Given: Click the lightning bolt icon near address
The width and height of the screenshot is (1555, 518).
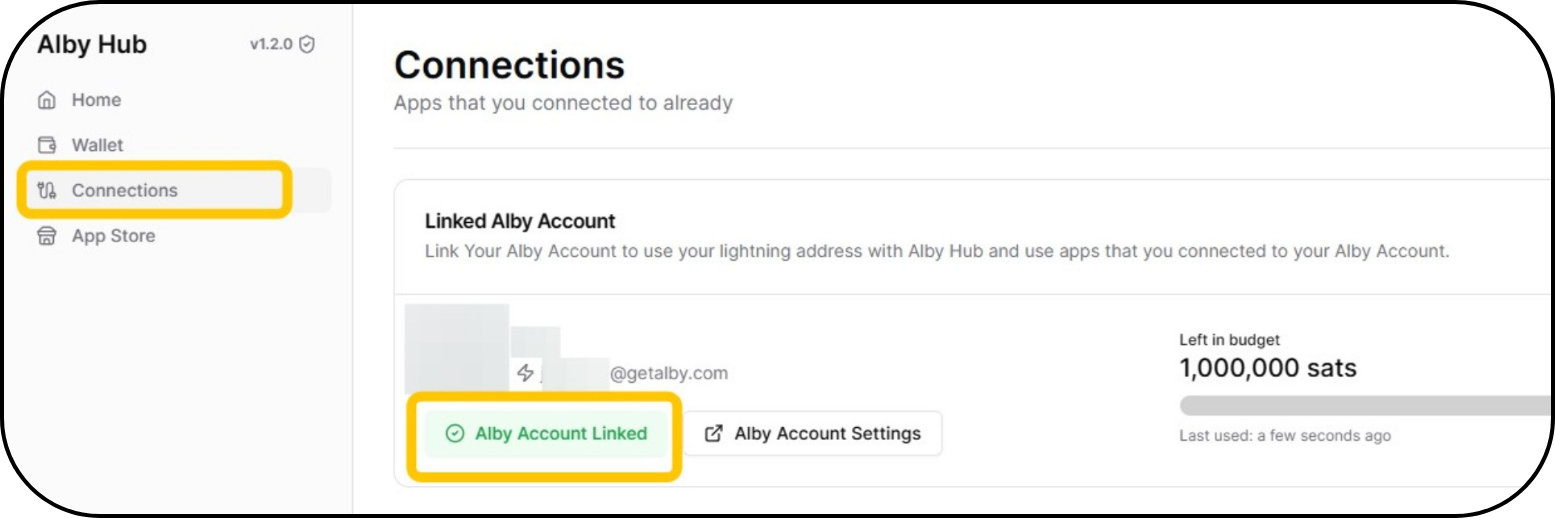Looking at the screenshot, I should click(525, 373).
